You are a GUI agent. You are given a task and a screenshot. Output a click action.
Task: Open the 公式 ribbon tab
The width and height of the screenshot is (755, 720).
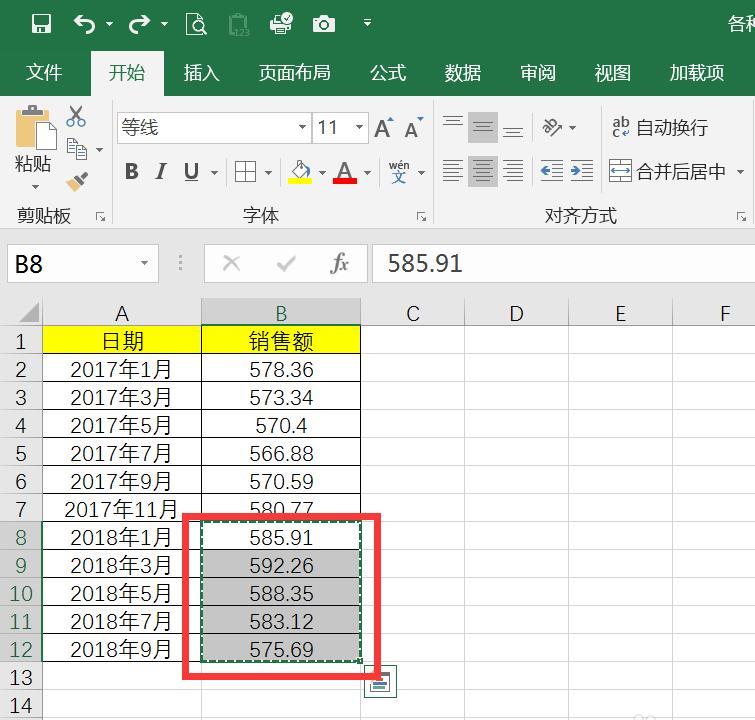[x=388, y=73]
